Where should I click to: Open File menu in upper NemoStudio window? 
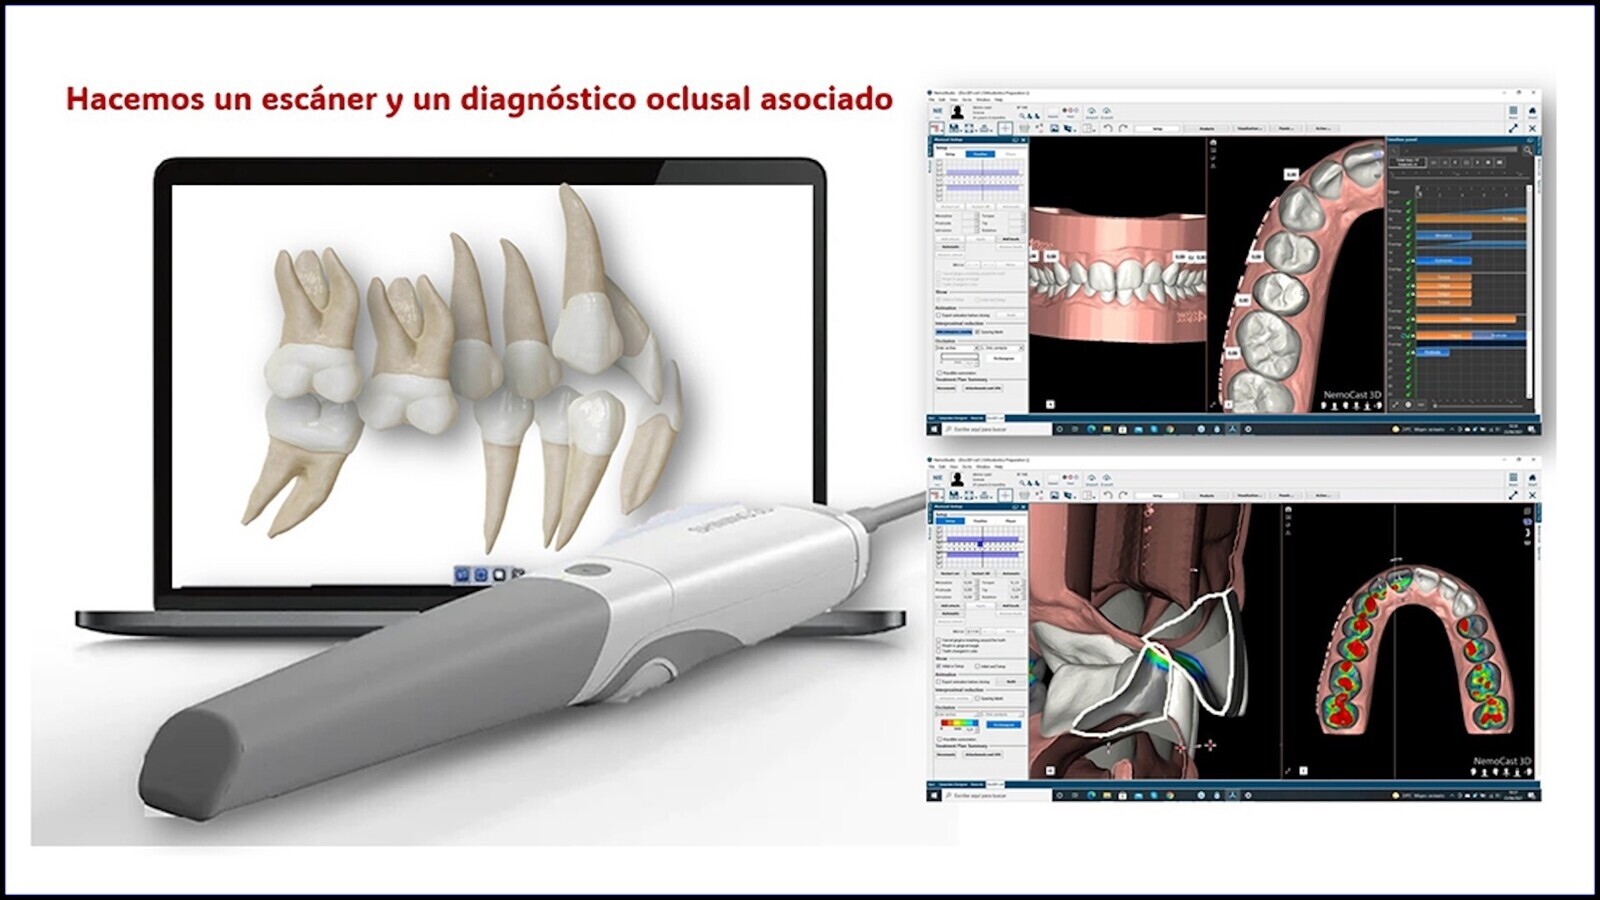point(932,100)
